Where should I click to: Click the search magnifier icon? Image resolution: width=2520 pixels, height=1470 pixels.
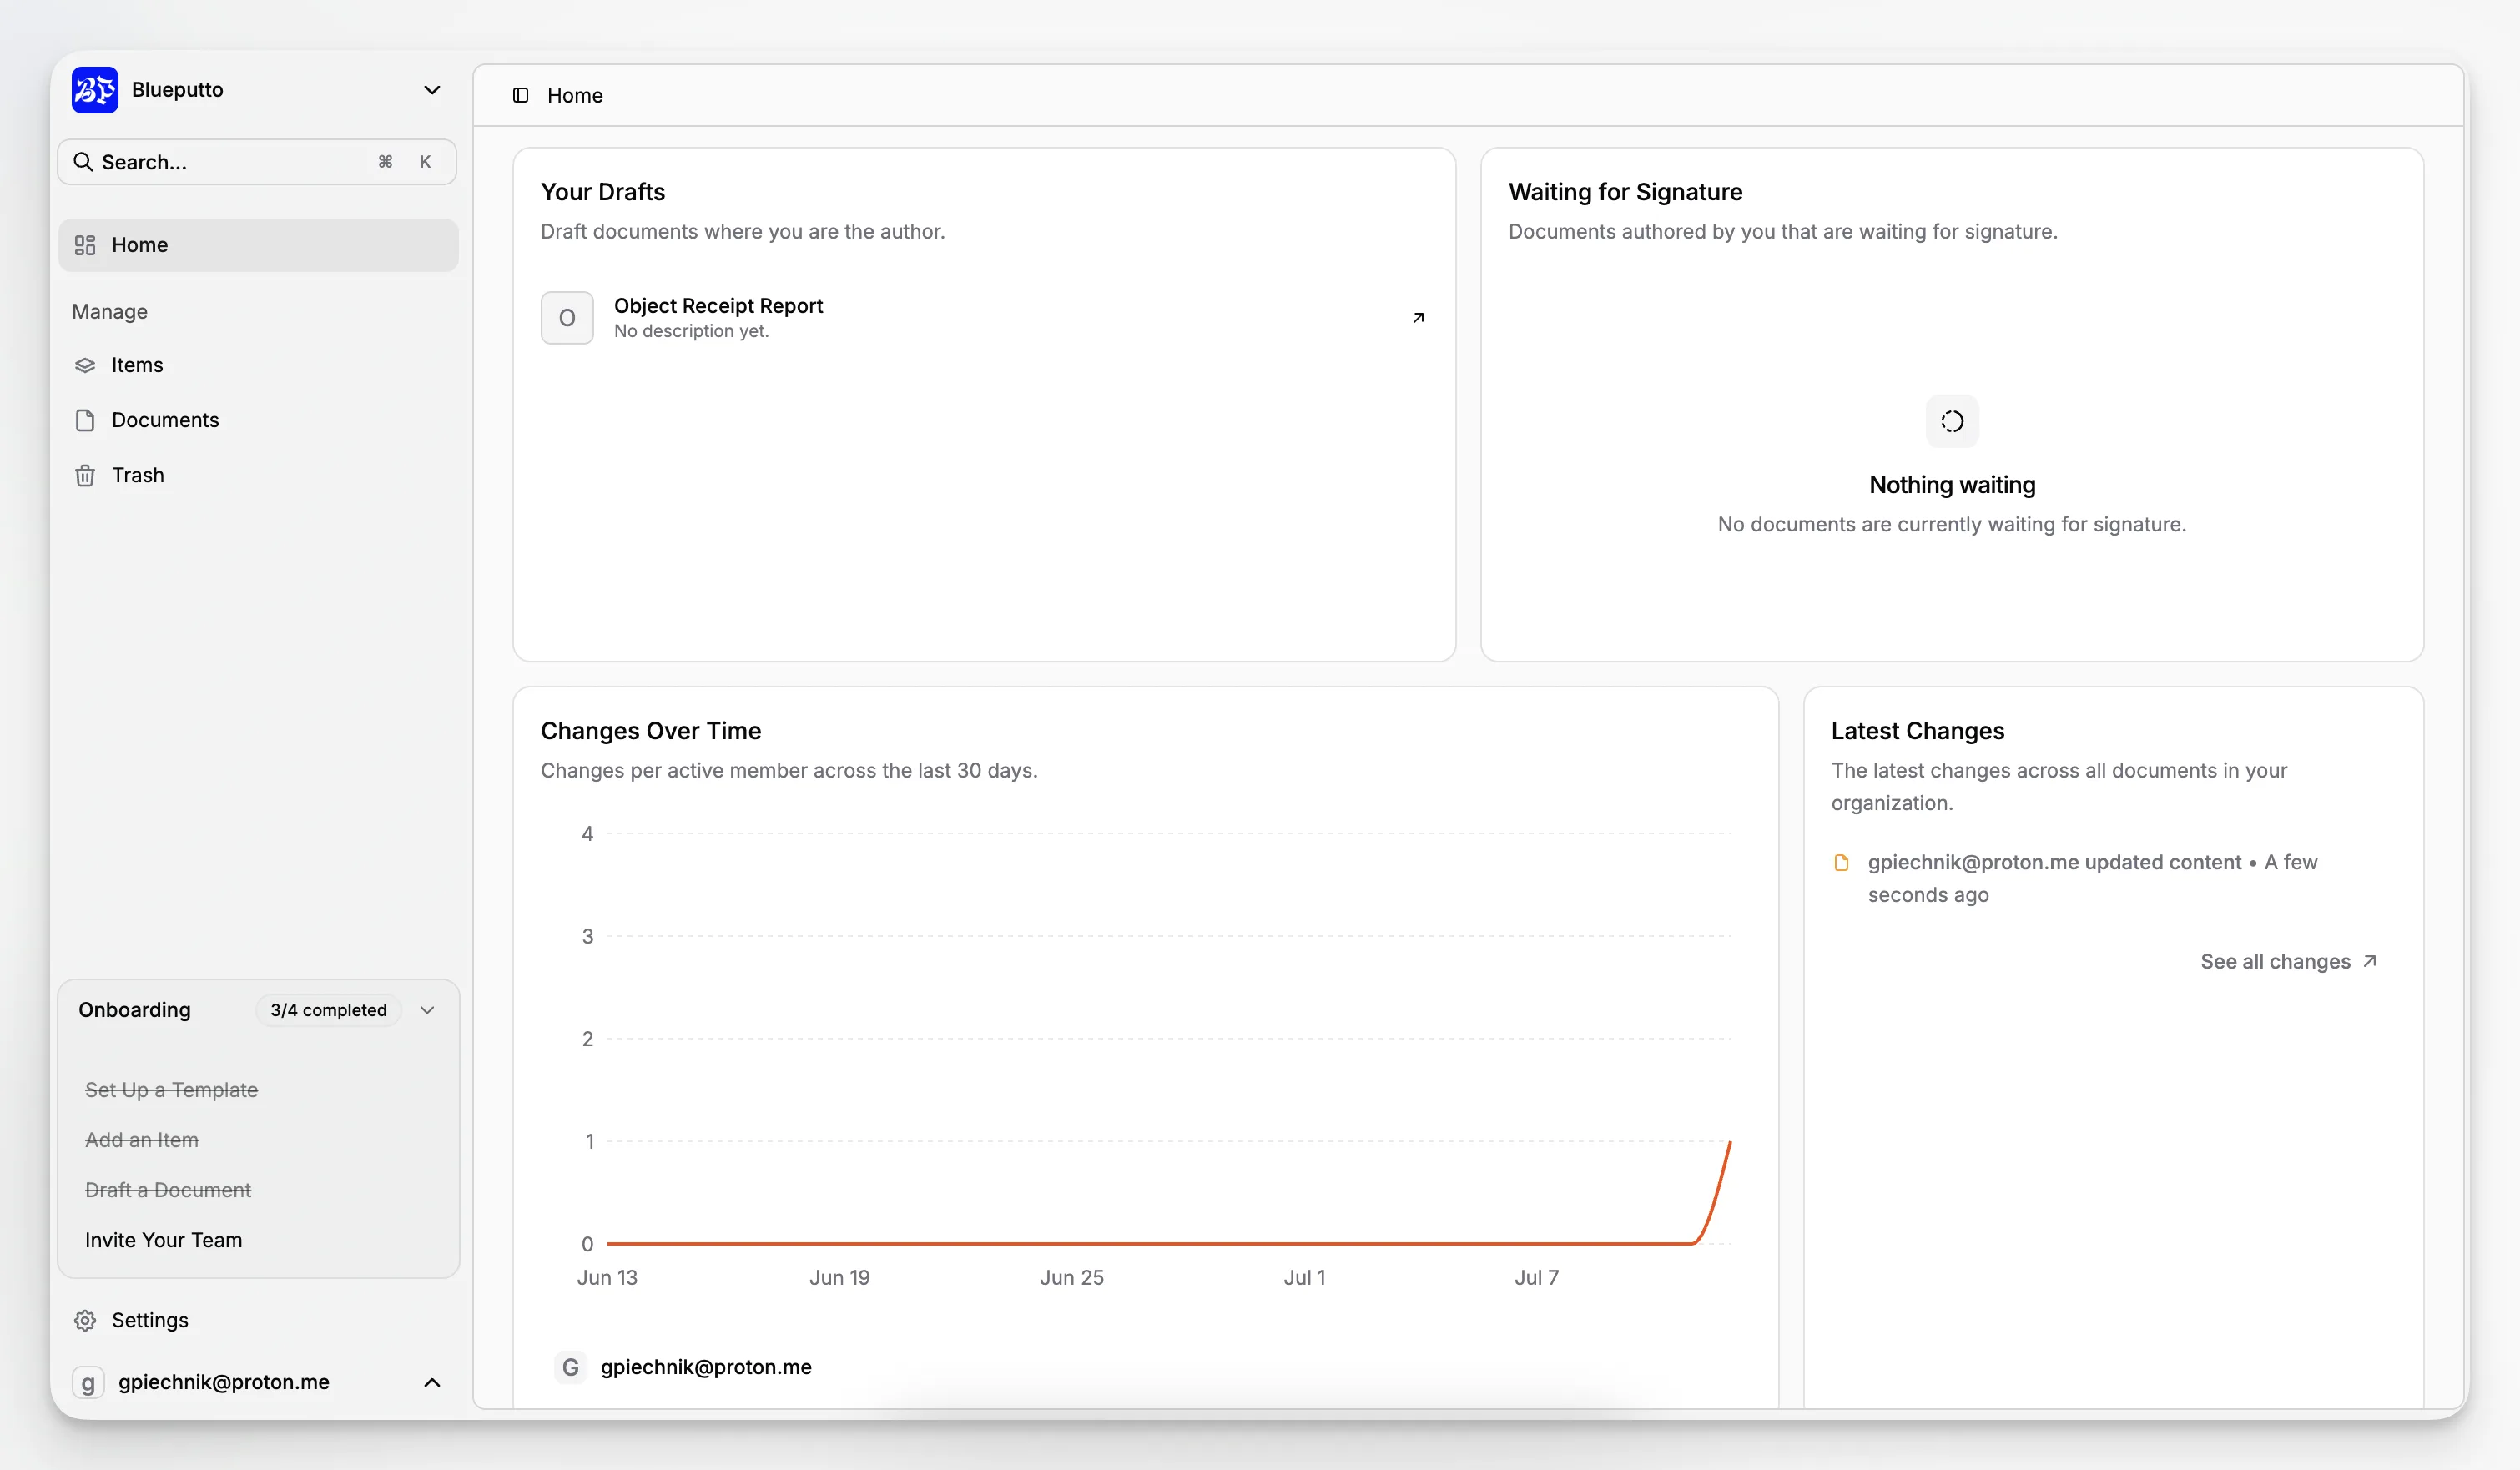[83, 162]
